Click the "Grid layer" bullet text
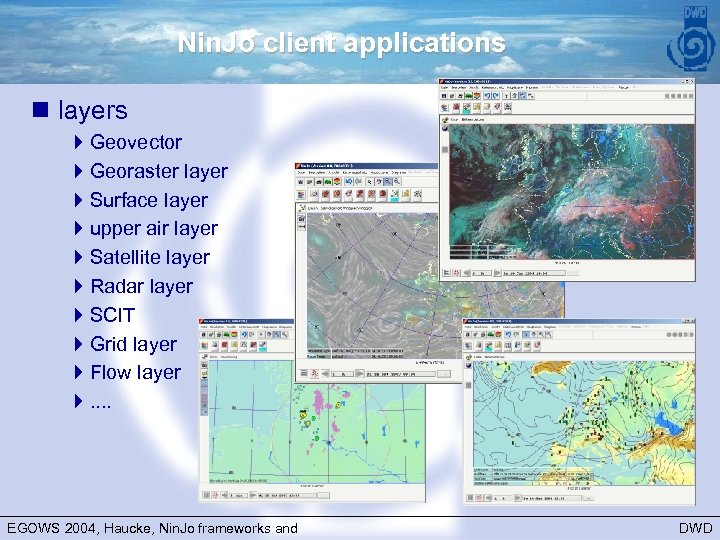The image size is (720, 540). click(133, 344)
